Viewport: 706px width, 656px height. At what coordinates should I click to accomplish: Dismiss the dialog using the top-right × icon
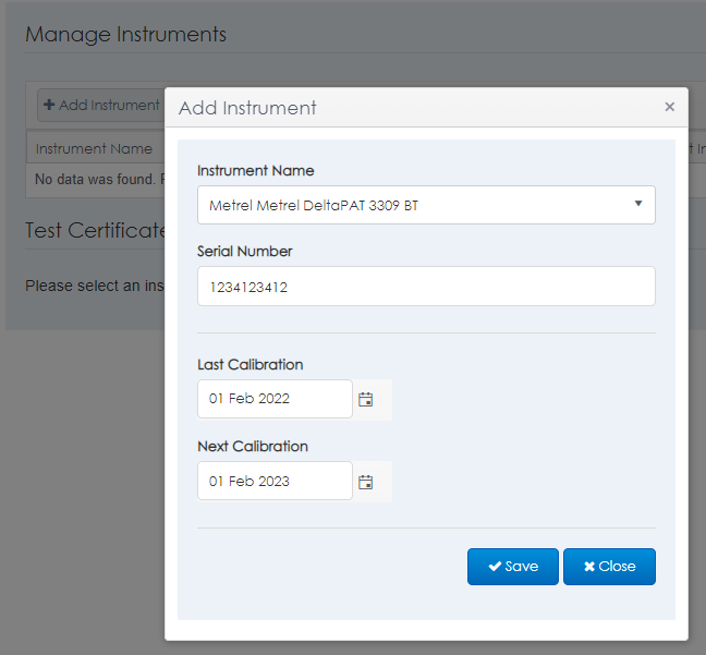tap(670, 107)
